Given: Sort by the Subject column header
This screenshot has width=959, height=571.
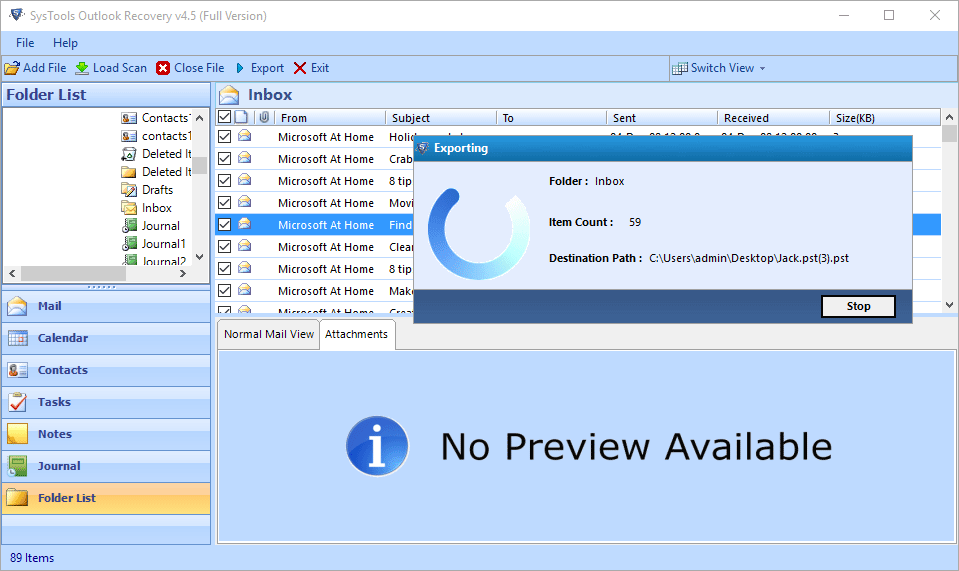Looking at the screenshot, I should pos(440,117).
